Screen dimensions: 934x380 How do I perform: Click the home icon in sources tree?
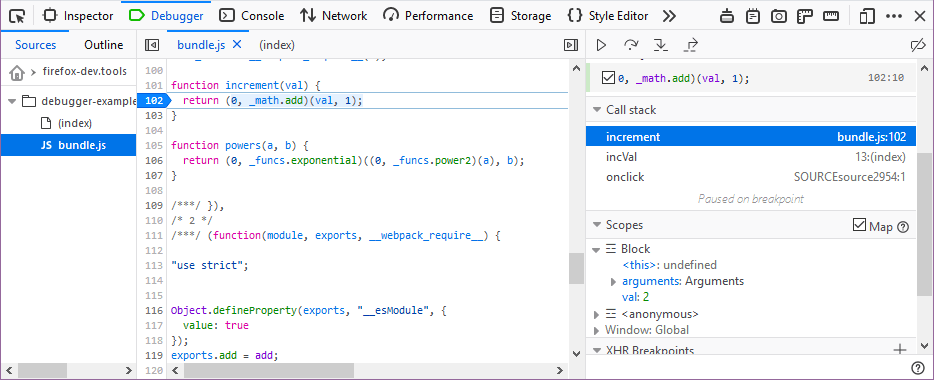pos(17,73)
